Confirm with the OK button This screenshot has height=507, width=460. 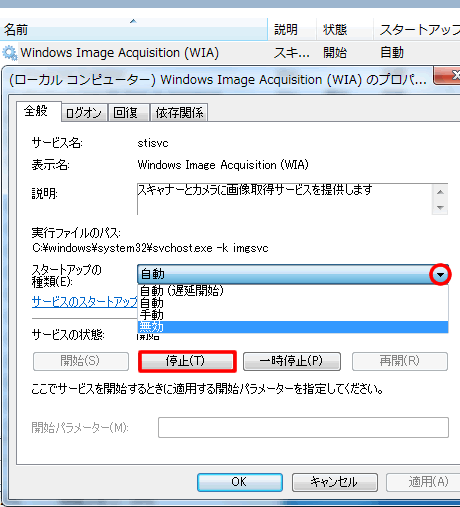(240, 482)
